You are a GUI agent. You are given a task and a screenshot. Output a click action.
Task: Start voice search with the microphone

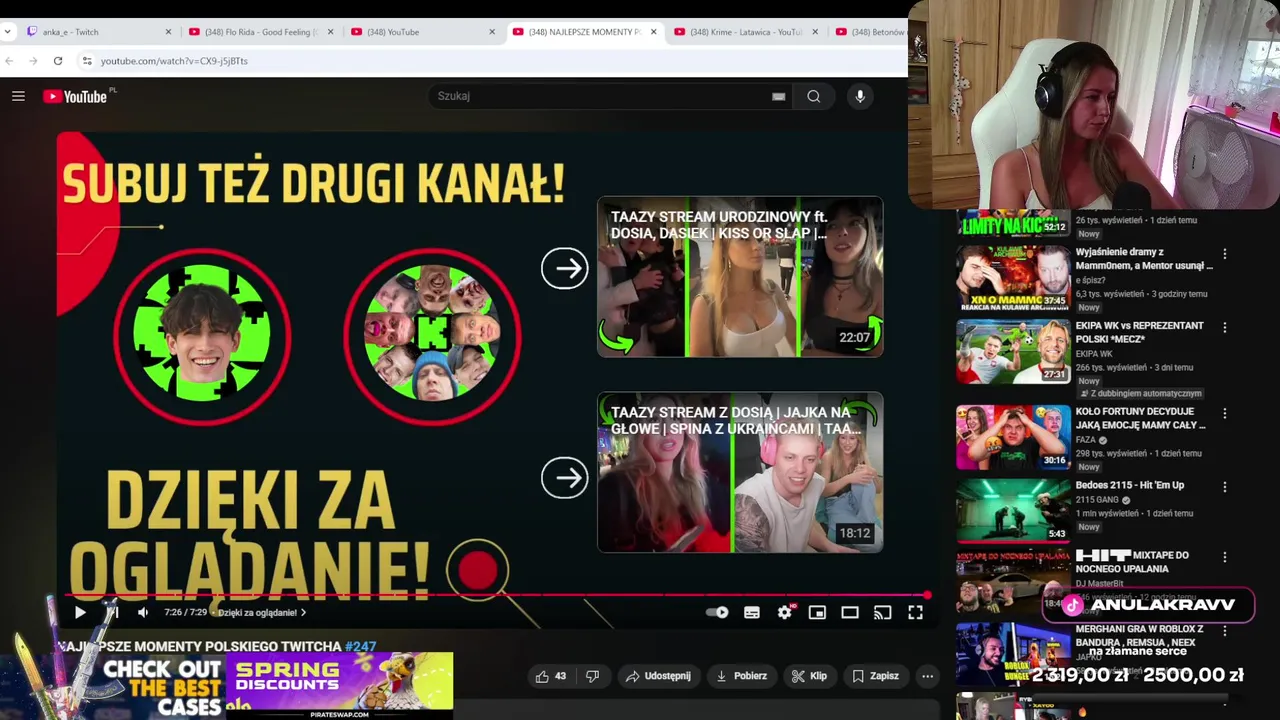[x=860, y=96]
